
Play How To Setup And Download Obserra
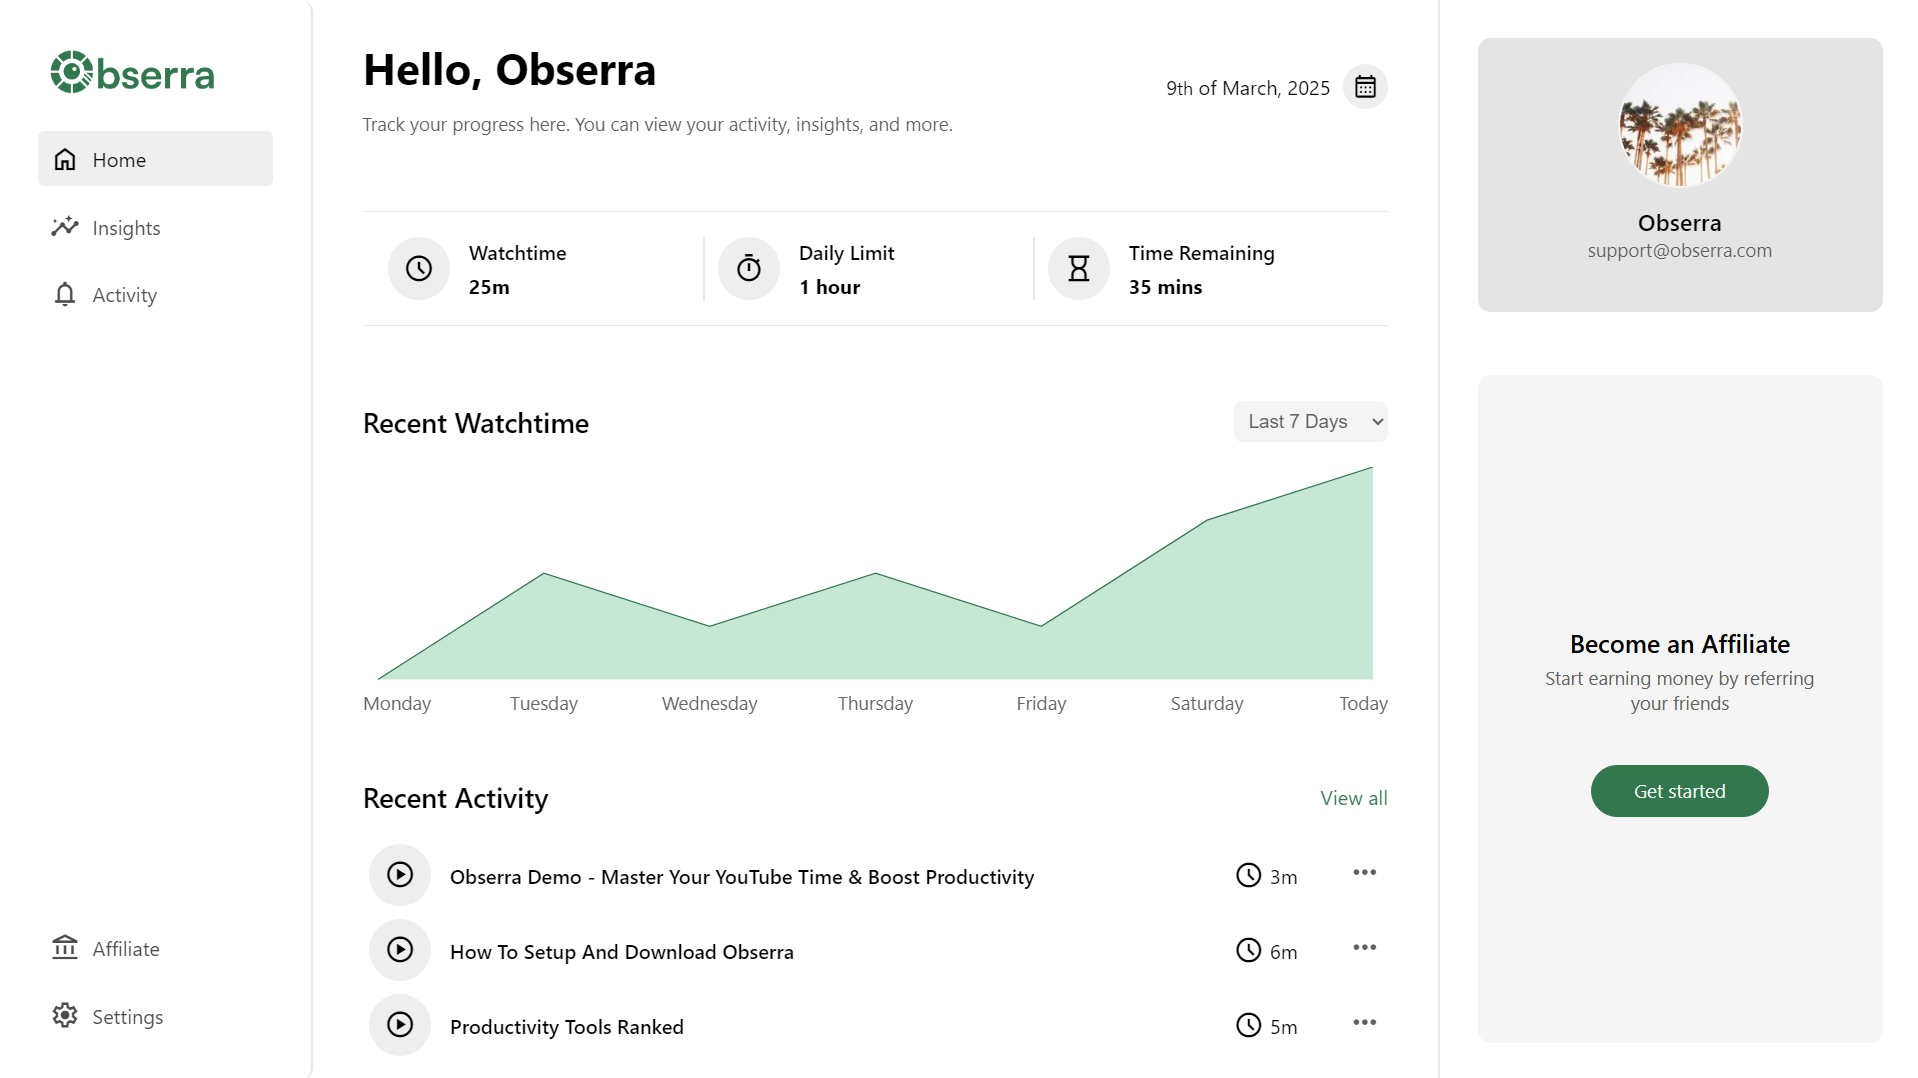tap(399, 949)
